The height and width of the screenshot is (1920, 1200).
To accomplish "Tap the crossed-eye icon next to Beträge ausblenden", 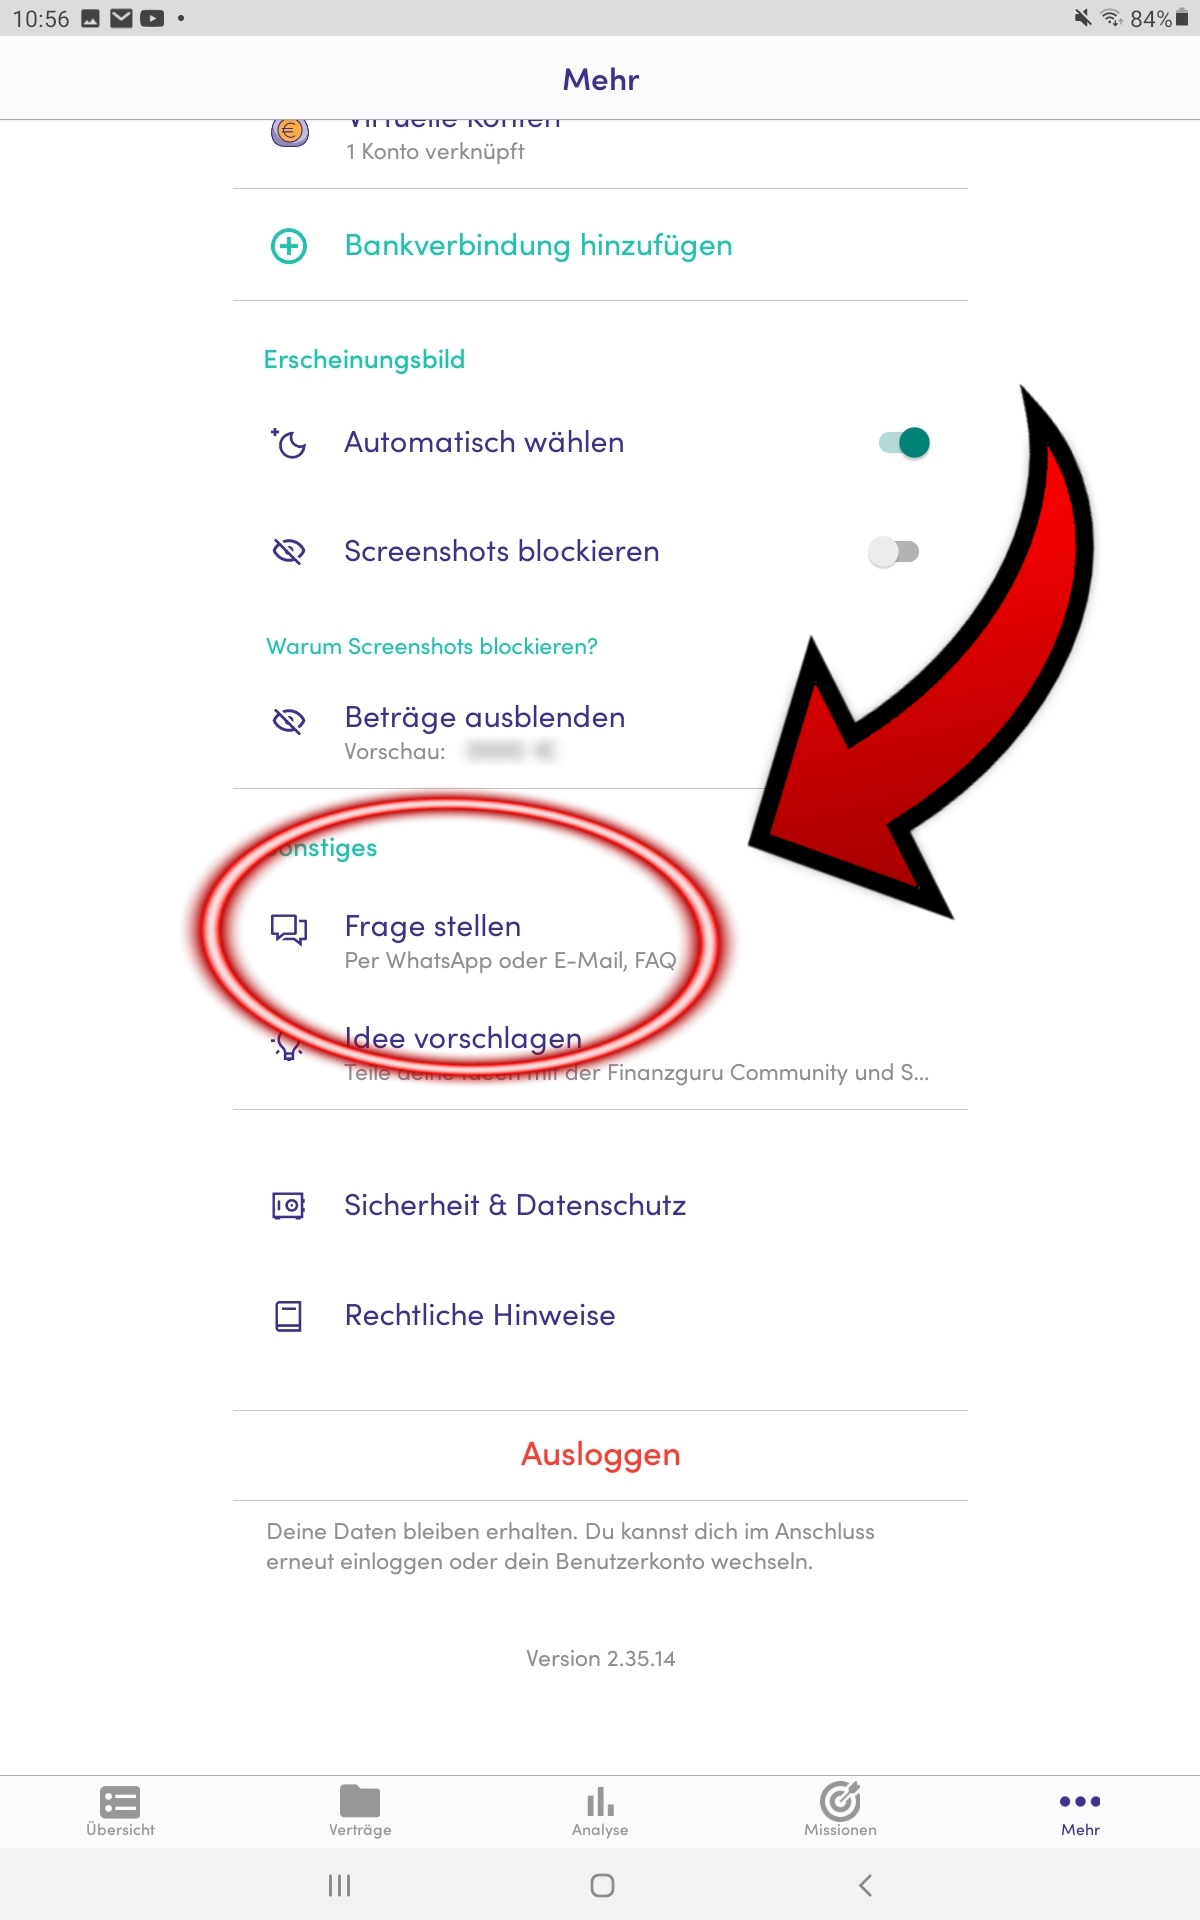I will [x=289, y=720].
